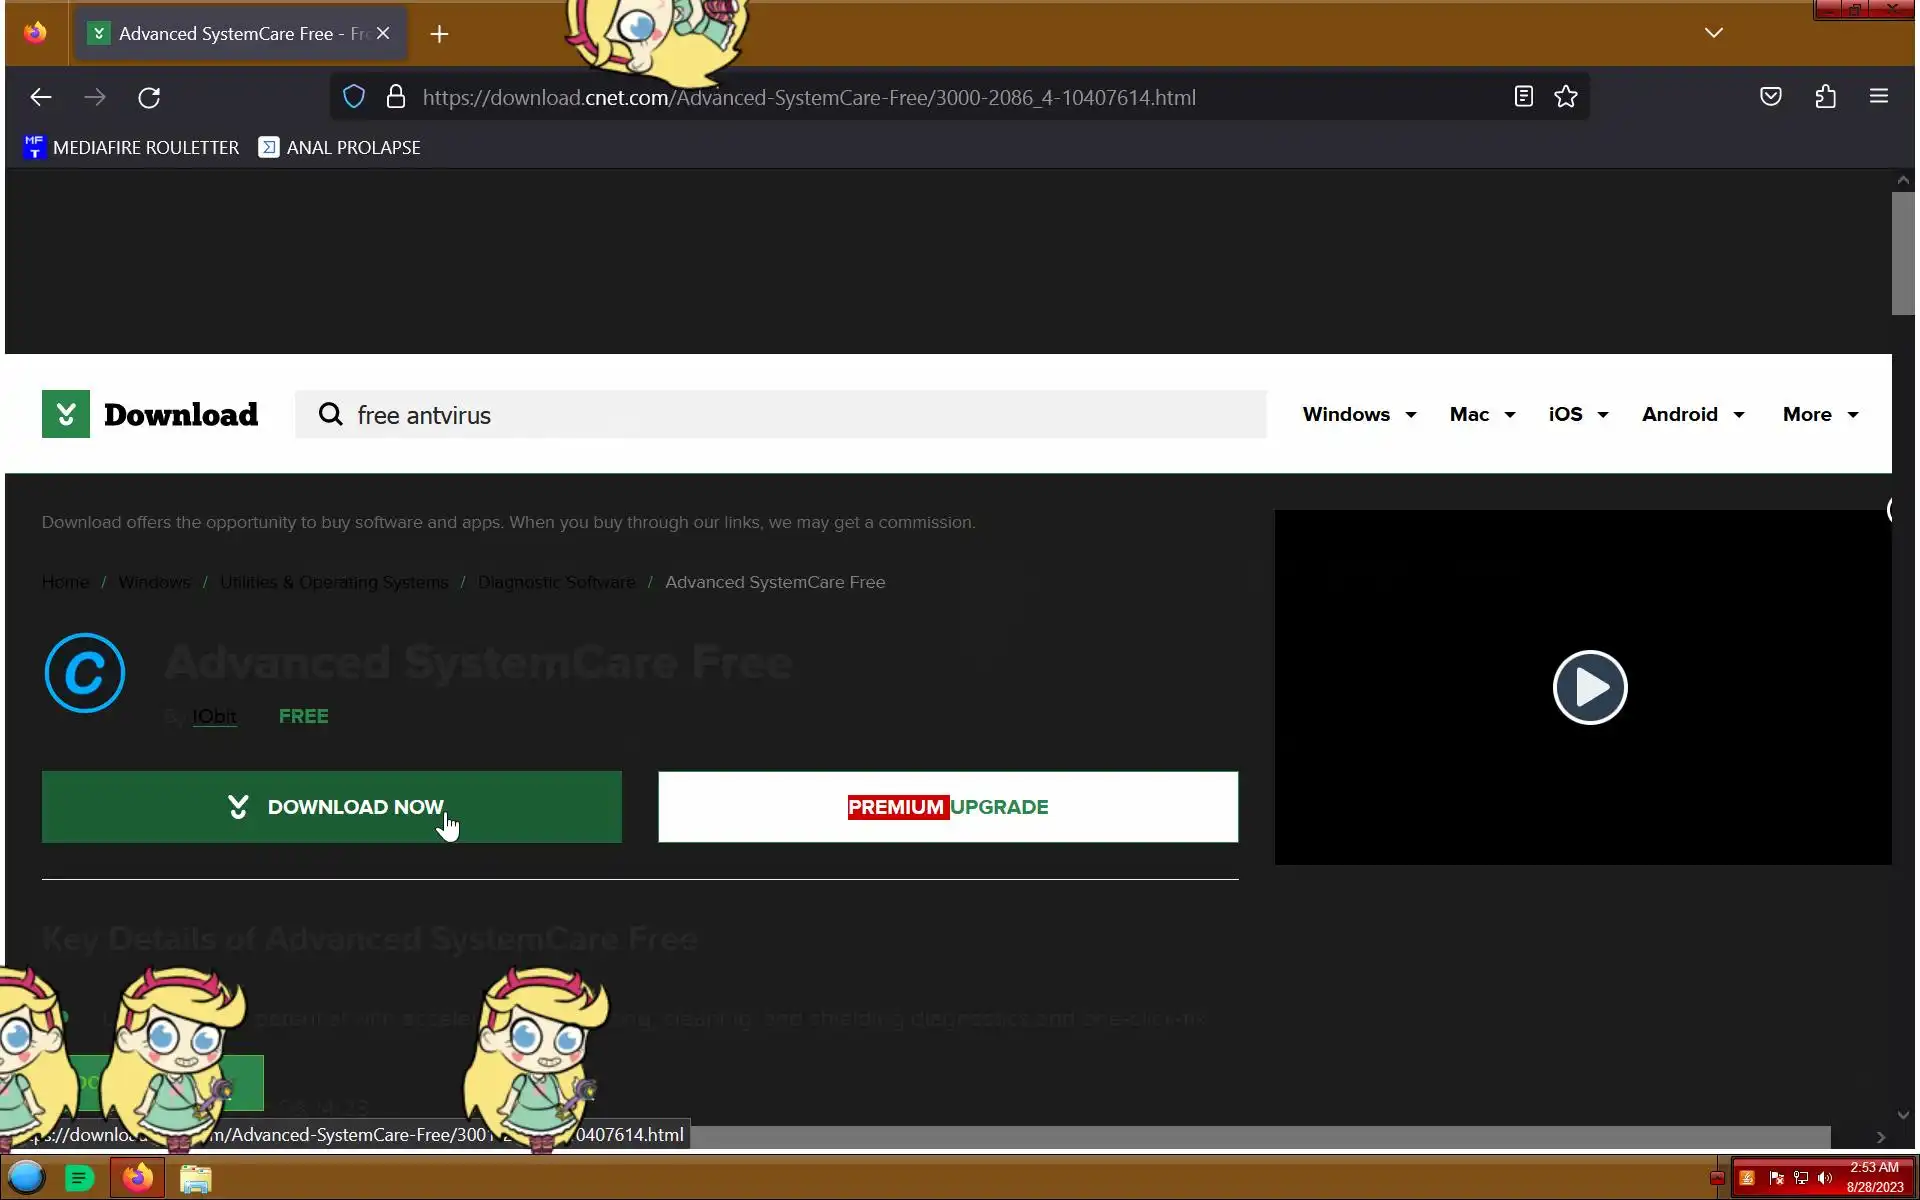Bookmark this page with the star icon
The height and width of the screenshot is (1200, 1920).
(x=1566, y=97)
